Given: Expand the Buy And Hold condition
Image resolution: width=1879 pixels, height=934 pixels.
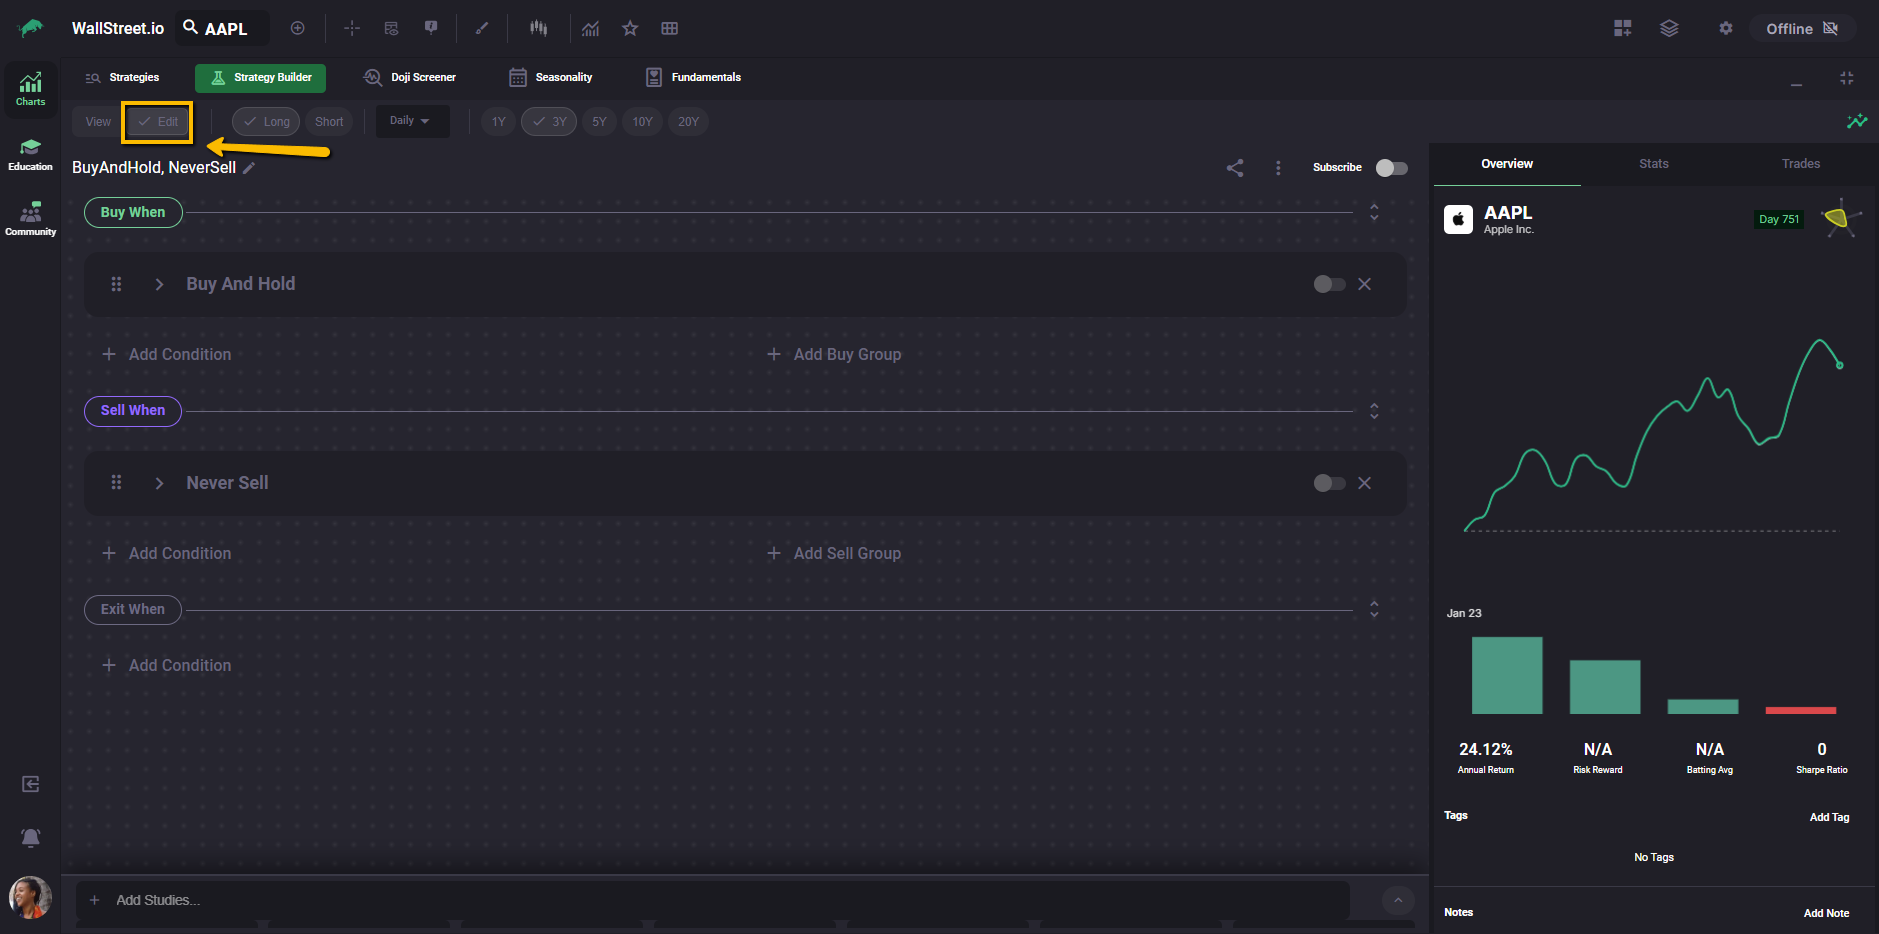Looking at the screenshot, I should (x=159, y=284).
